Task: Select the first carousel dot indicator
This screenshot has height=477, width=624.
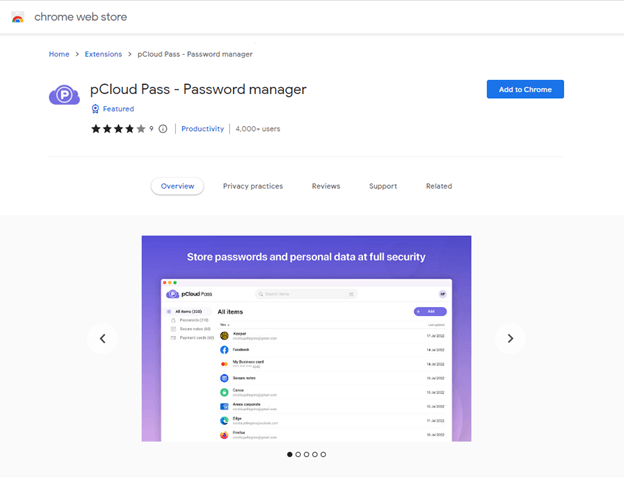Action: pos(290,454)
